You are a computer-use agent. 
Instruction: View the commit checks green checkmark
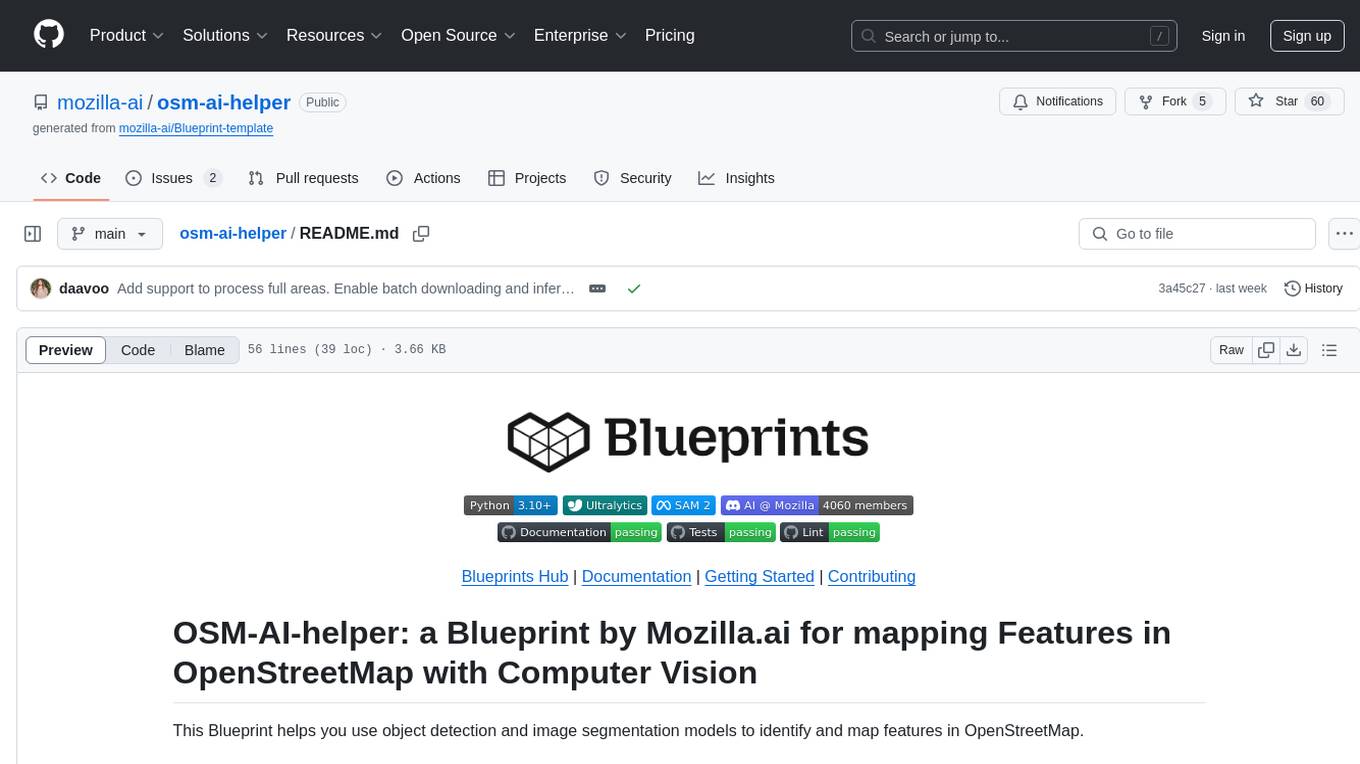tap(634, 288)
